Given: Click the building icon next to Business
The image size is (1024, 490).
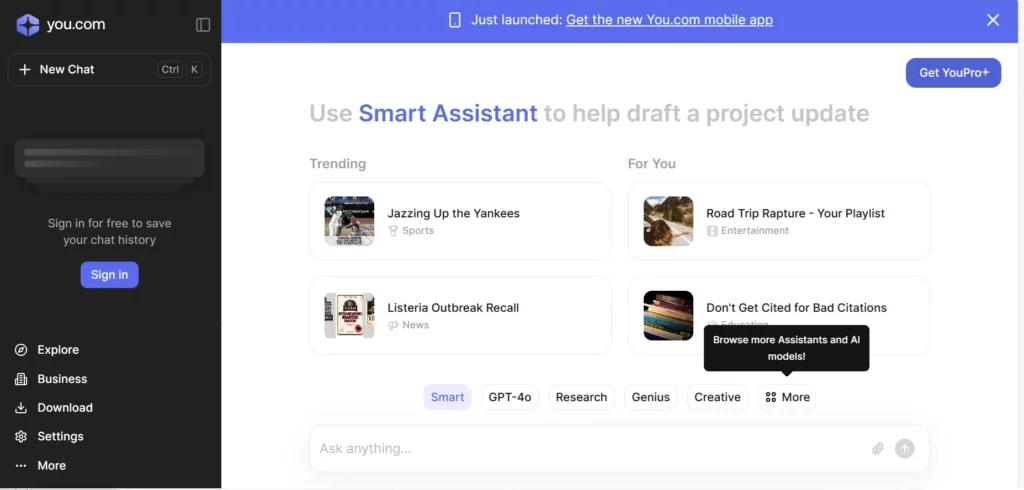Looking at the screenshot, I should tap(21, 379).
